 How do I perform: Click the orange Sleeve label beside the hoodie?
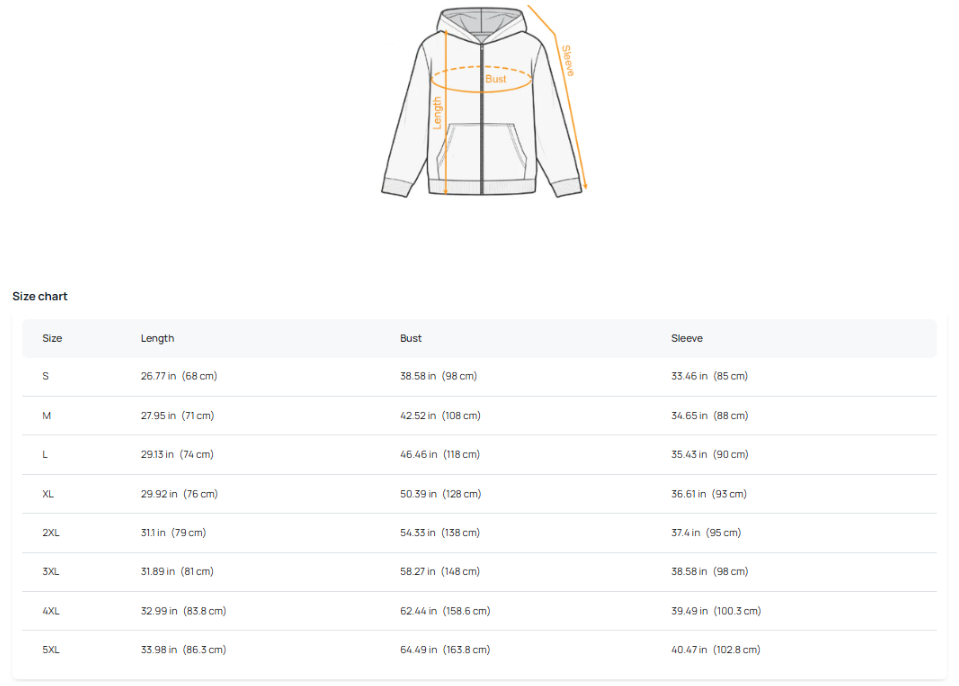point(567,61)
